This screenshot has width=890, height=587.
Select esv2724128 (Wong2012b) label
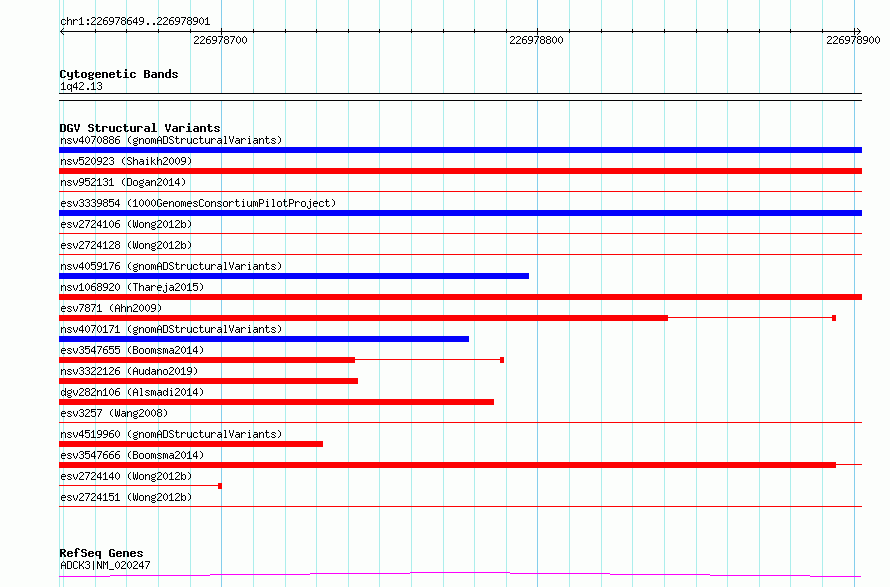[126, 245]
